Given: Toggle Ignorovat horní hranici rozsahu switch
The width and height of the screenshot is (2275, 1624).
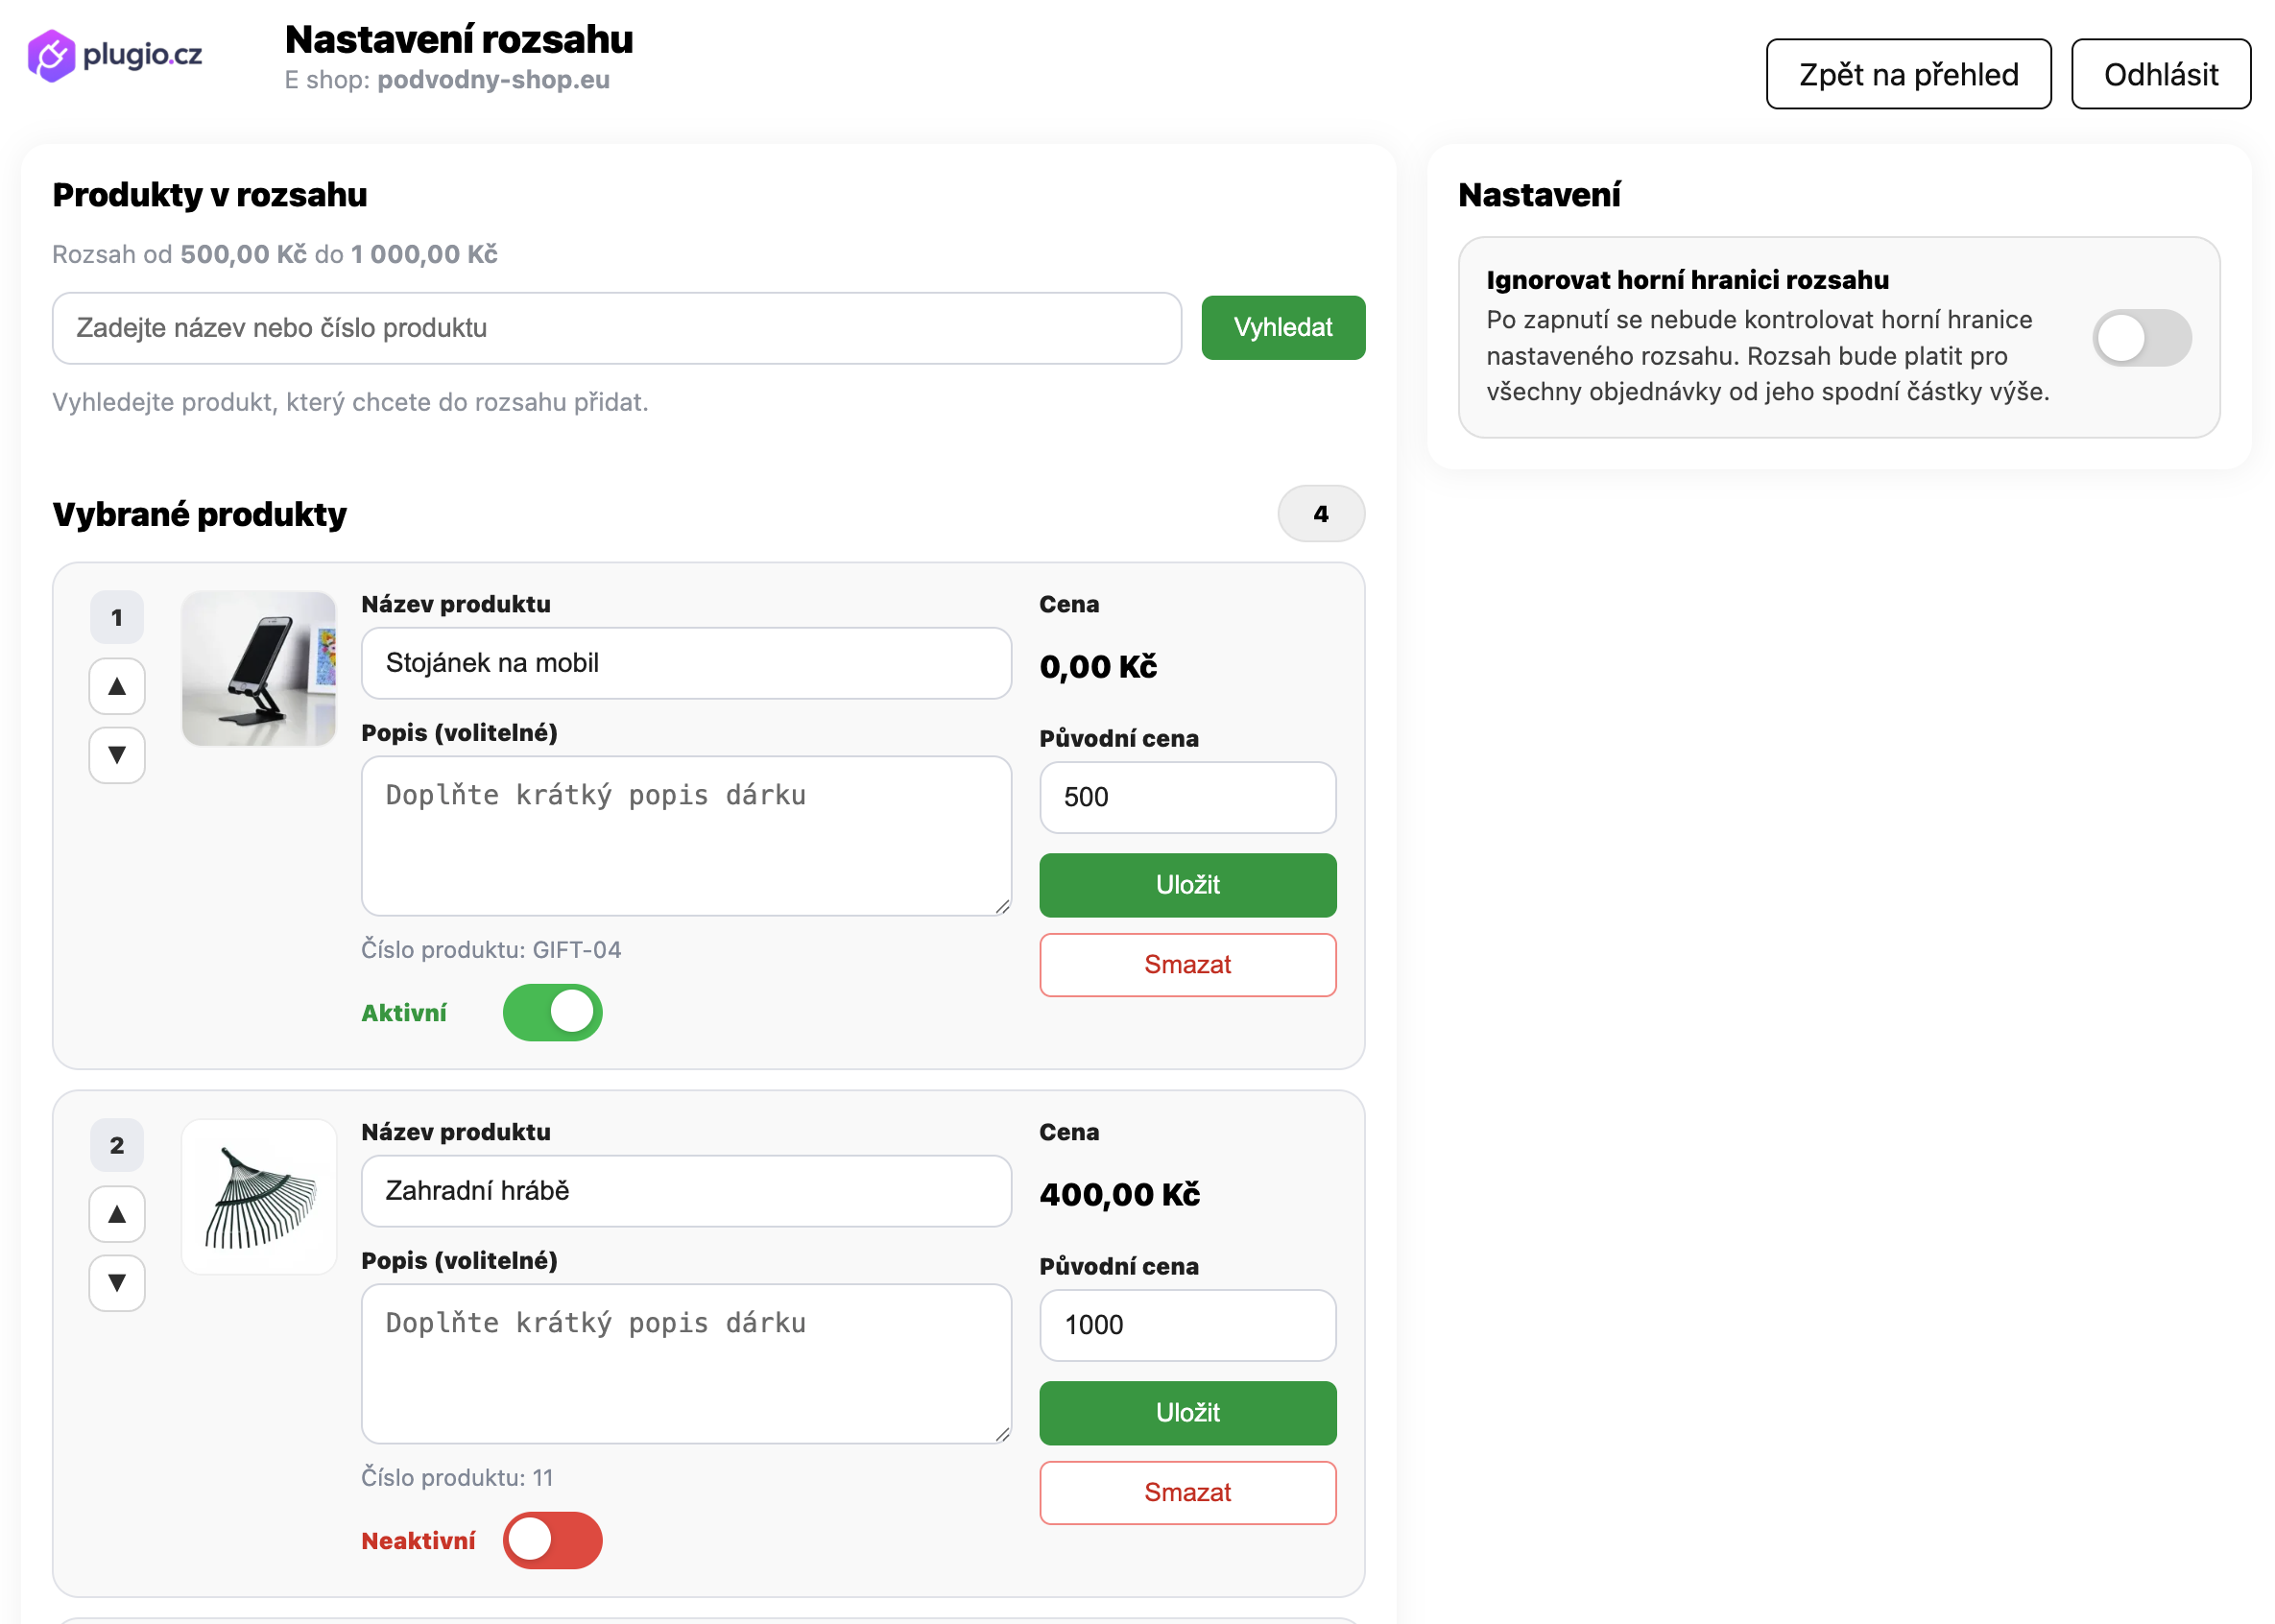Looking at the screenshot, I should [2141, 338].
